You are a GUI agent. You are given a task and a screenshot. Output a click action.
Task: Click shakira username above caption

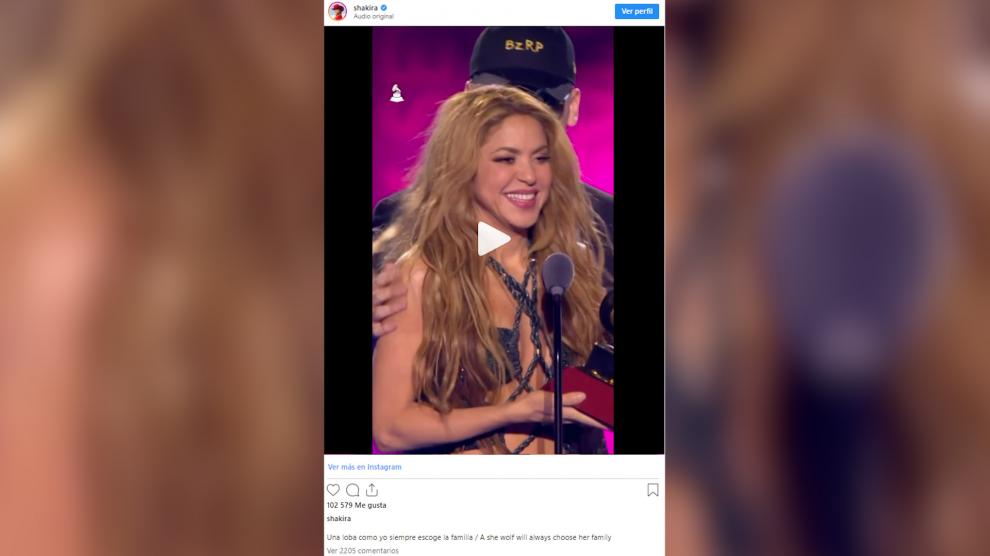point(338,519)
